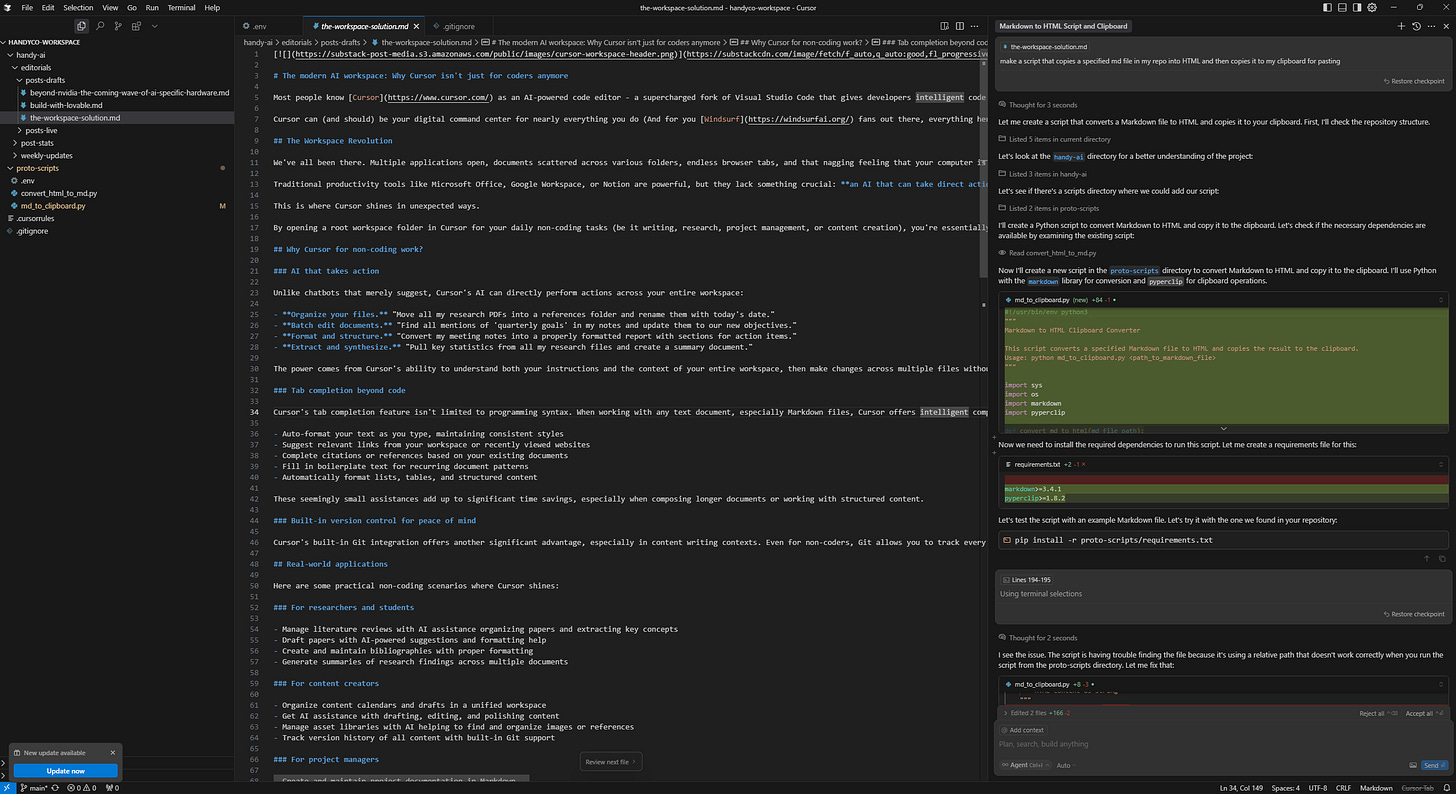Open the Auto model dropdown
The height and width of the screenshot is (794, 1456).
1064,765
